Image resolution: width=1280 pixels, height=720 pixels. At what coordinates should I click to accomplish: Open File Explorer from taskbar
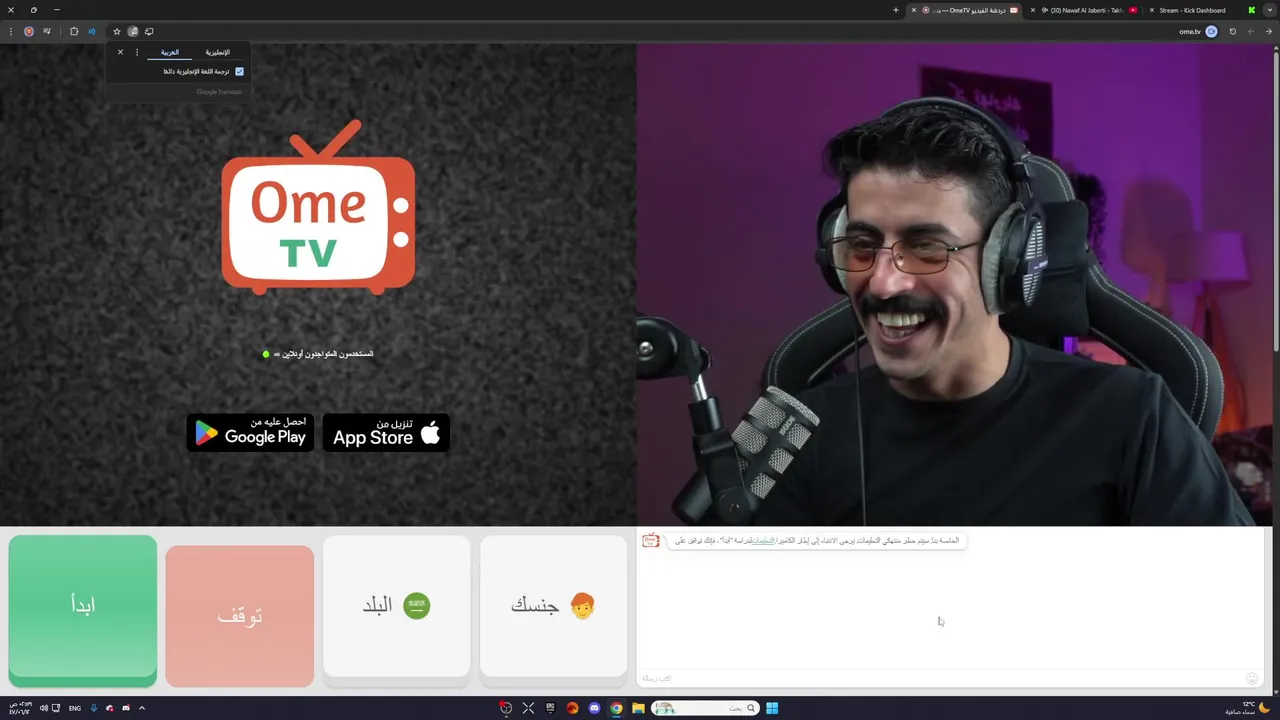(638, 708)
